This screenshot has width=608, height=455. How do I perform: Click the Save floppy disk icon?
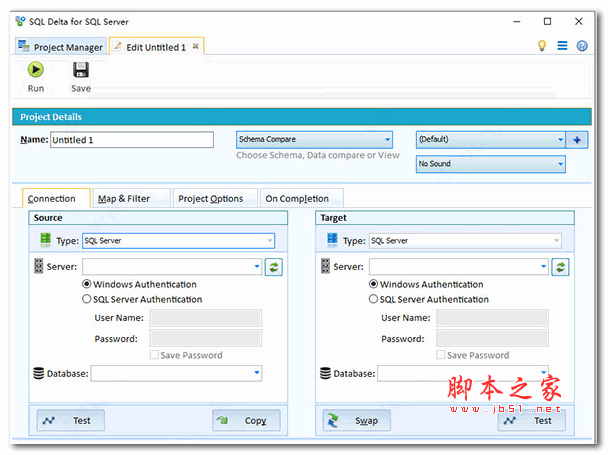click(x=81, y=70)
